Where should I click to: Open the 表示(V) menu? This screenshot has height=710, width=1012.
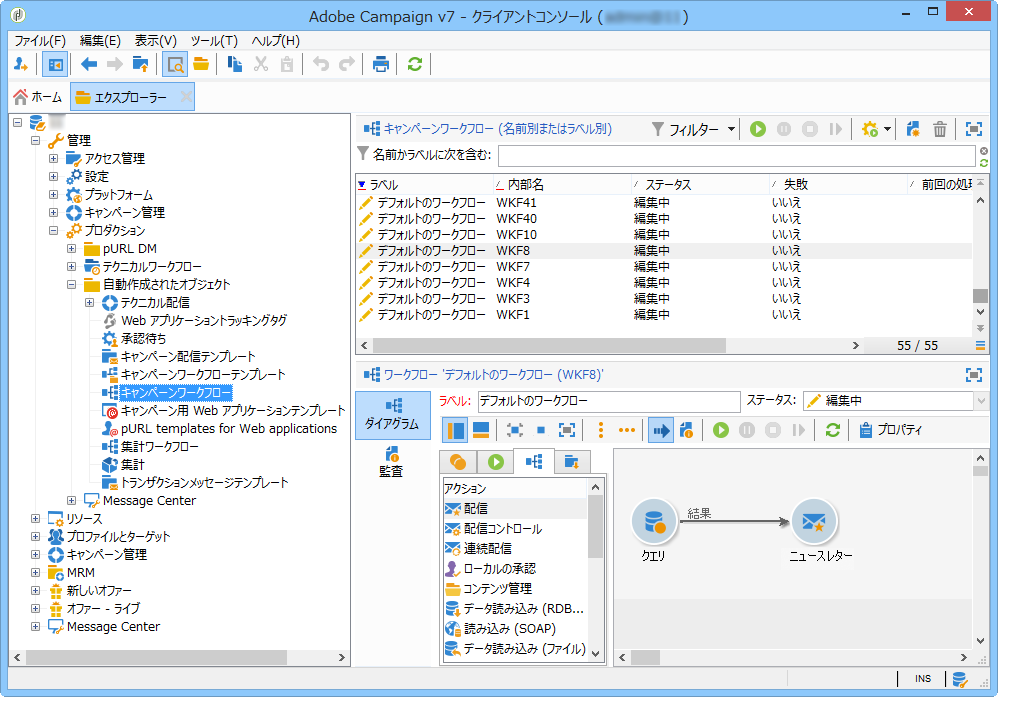point(156,41)
